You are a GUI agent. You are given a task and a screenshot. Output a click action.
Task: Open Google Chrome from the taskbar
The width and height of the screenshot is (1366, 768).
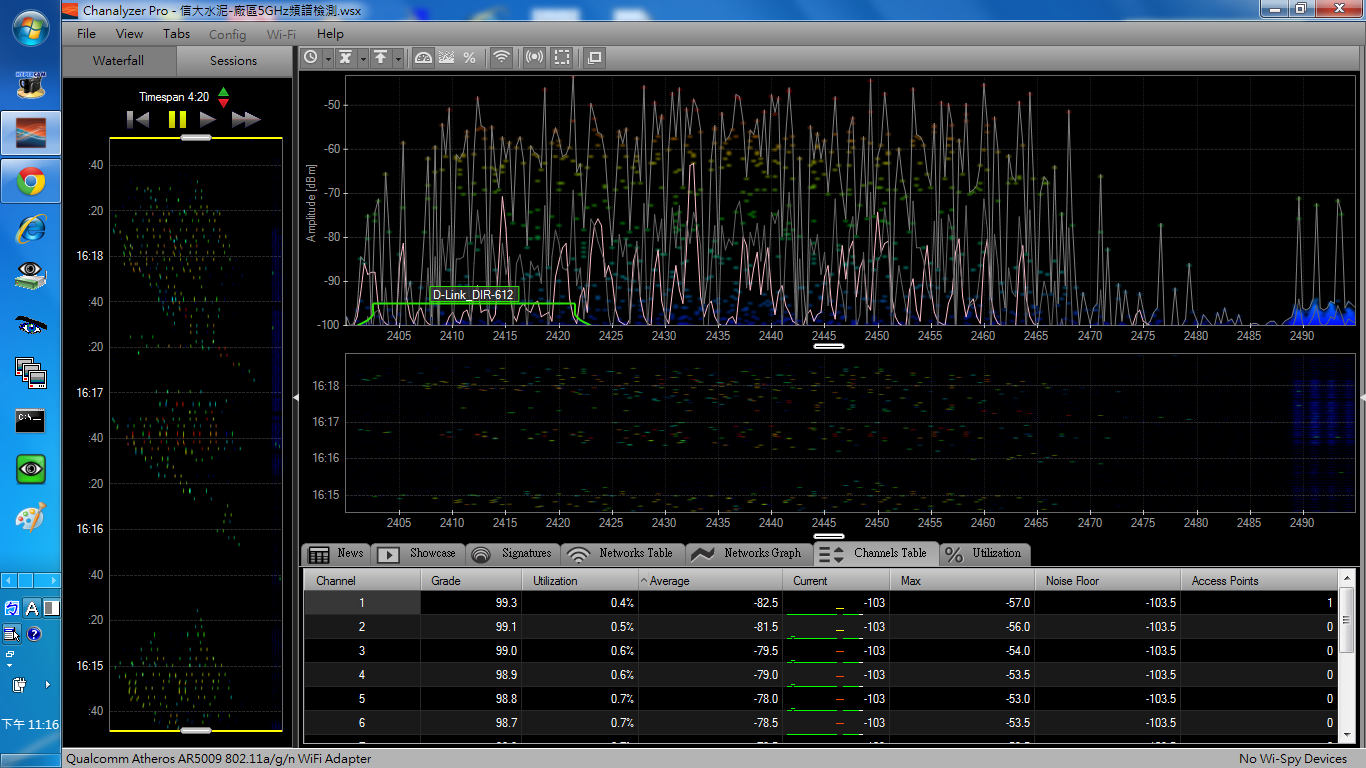(31, 181)
